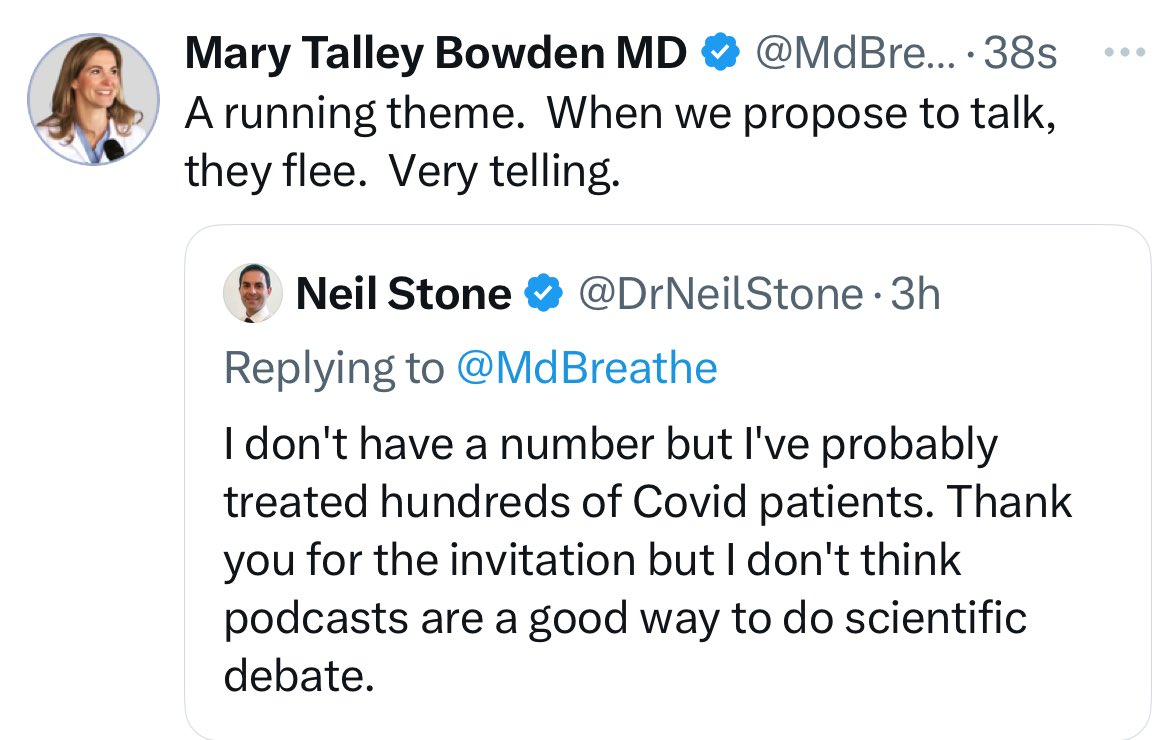The height and width of the screenshot is (740, 1166).
Task: Open Neil Stone's small profile avatar
Action: 253,292
